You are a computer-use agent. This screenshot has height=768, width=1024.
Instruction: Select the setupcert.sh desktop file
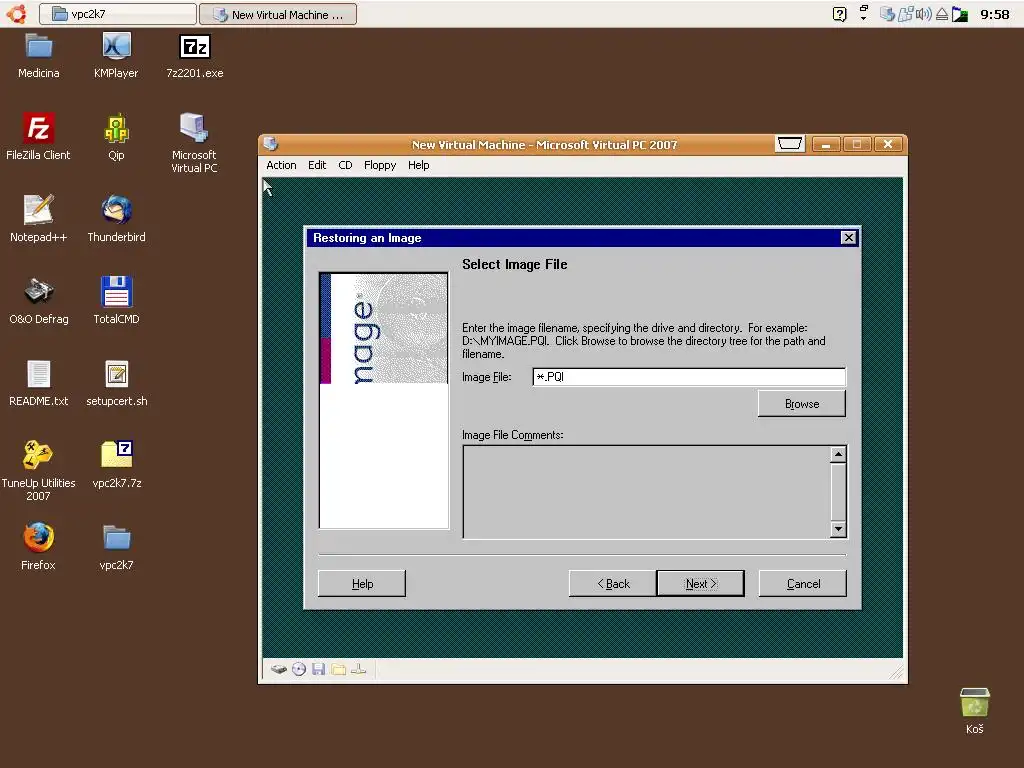click(116, 383)
